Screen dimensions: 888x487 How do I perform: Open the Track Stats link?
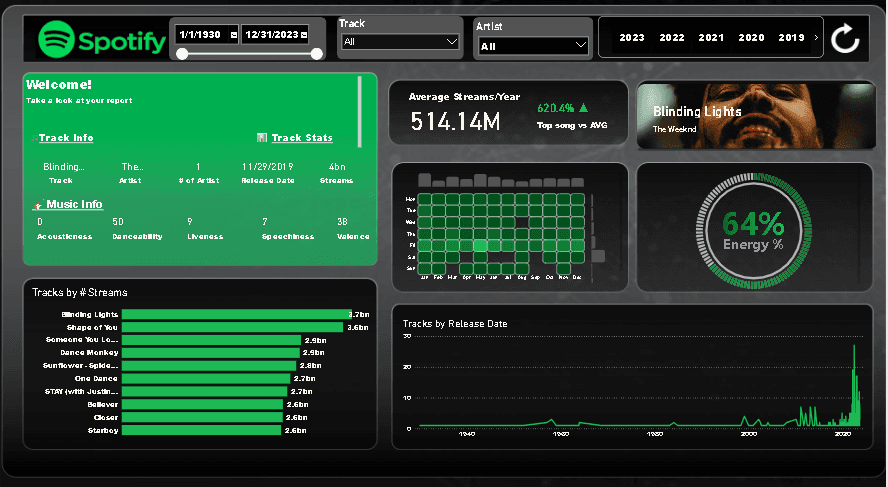[x=302, y=138]
